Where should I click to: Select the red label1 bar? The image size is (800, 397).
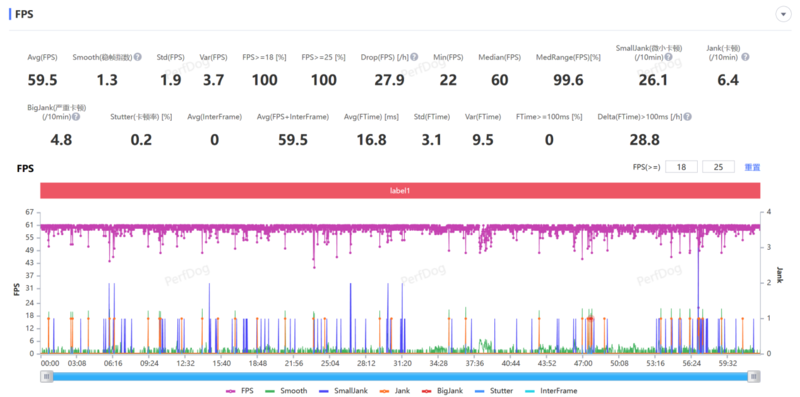point(401,190)
